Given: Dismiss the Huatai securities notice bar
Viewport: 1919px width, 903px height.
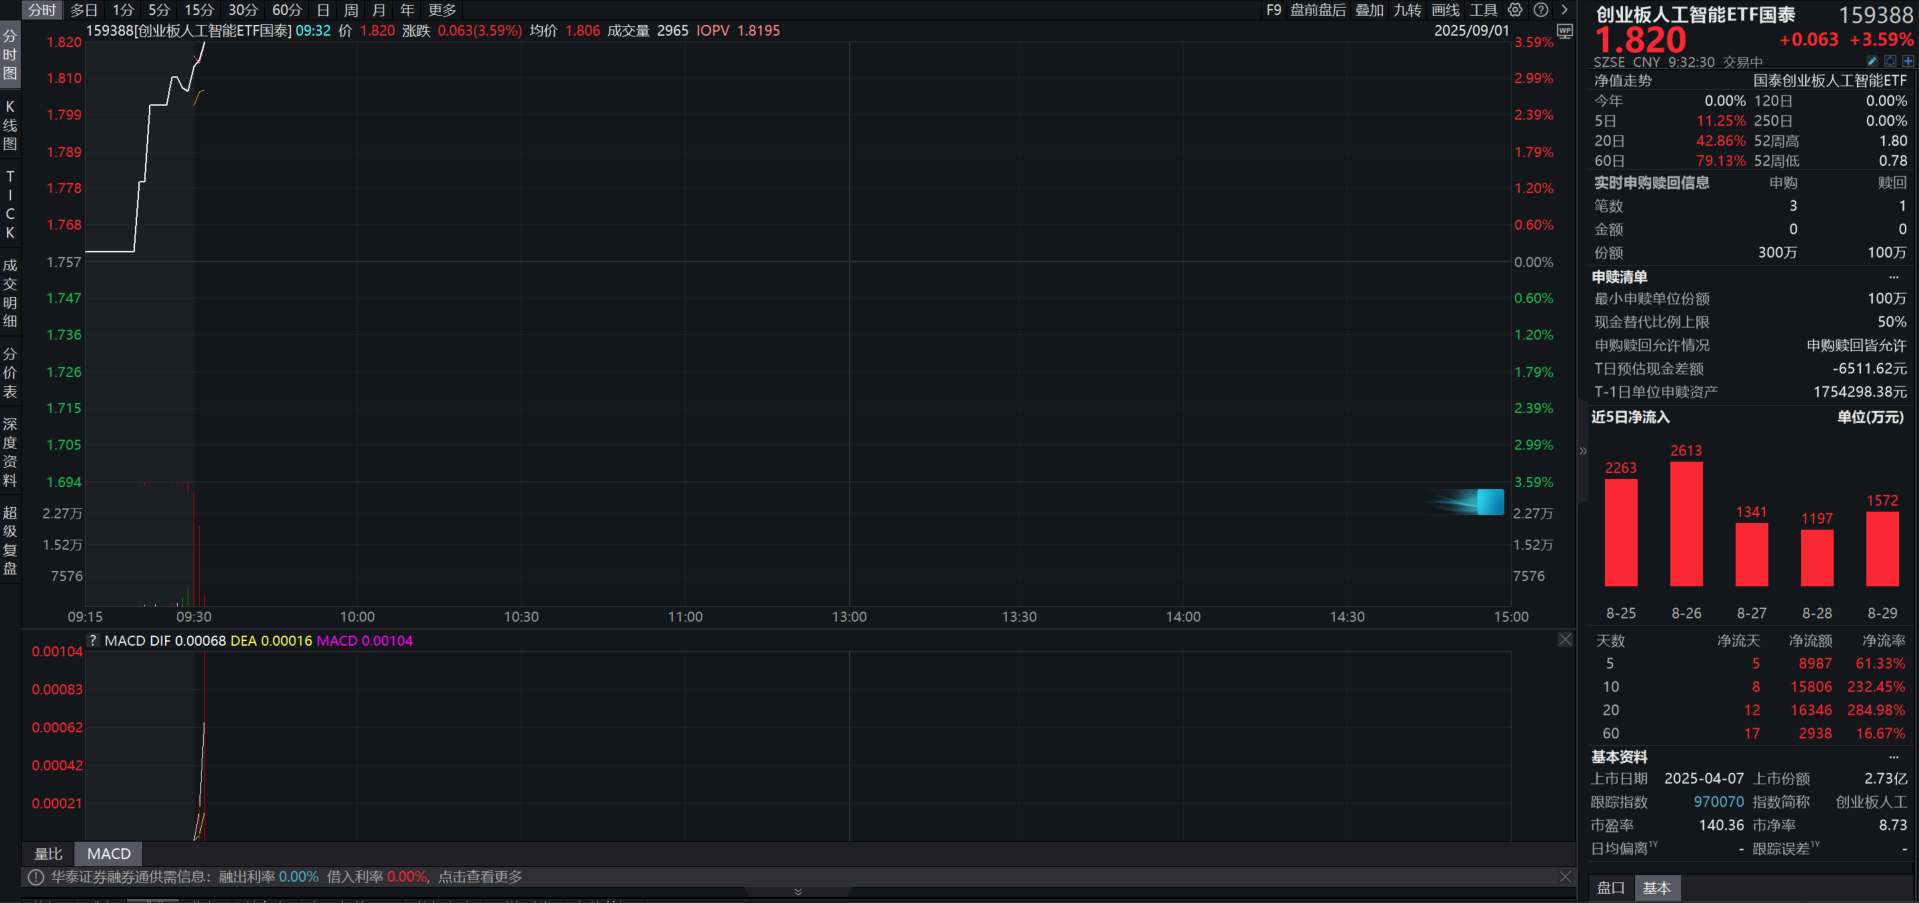Looking at the screenshot, I should pos(1565,877).
